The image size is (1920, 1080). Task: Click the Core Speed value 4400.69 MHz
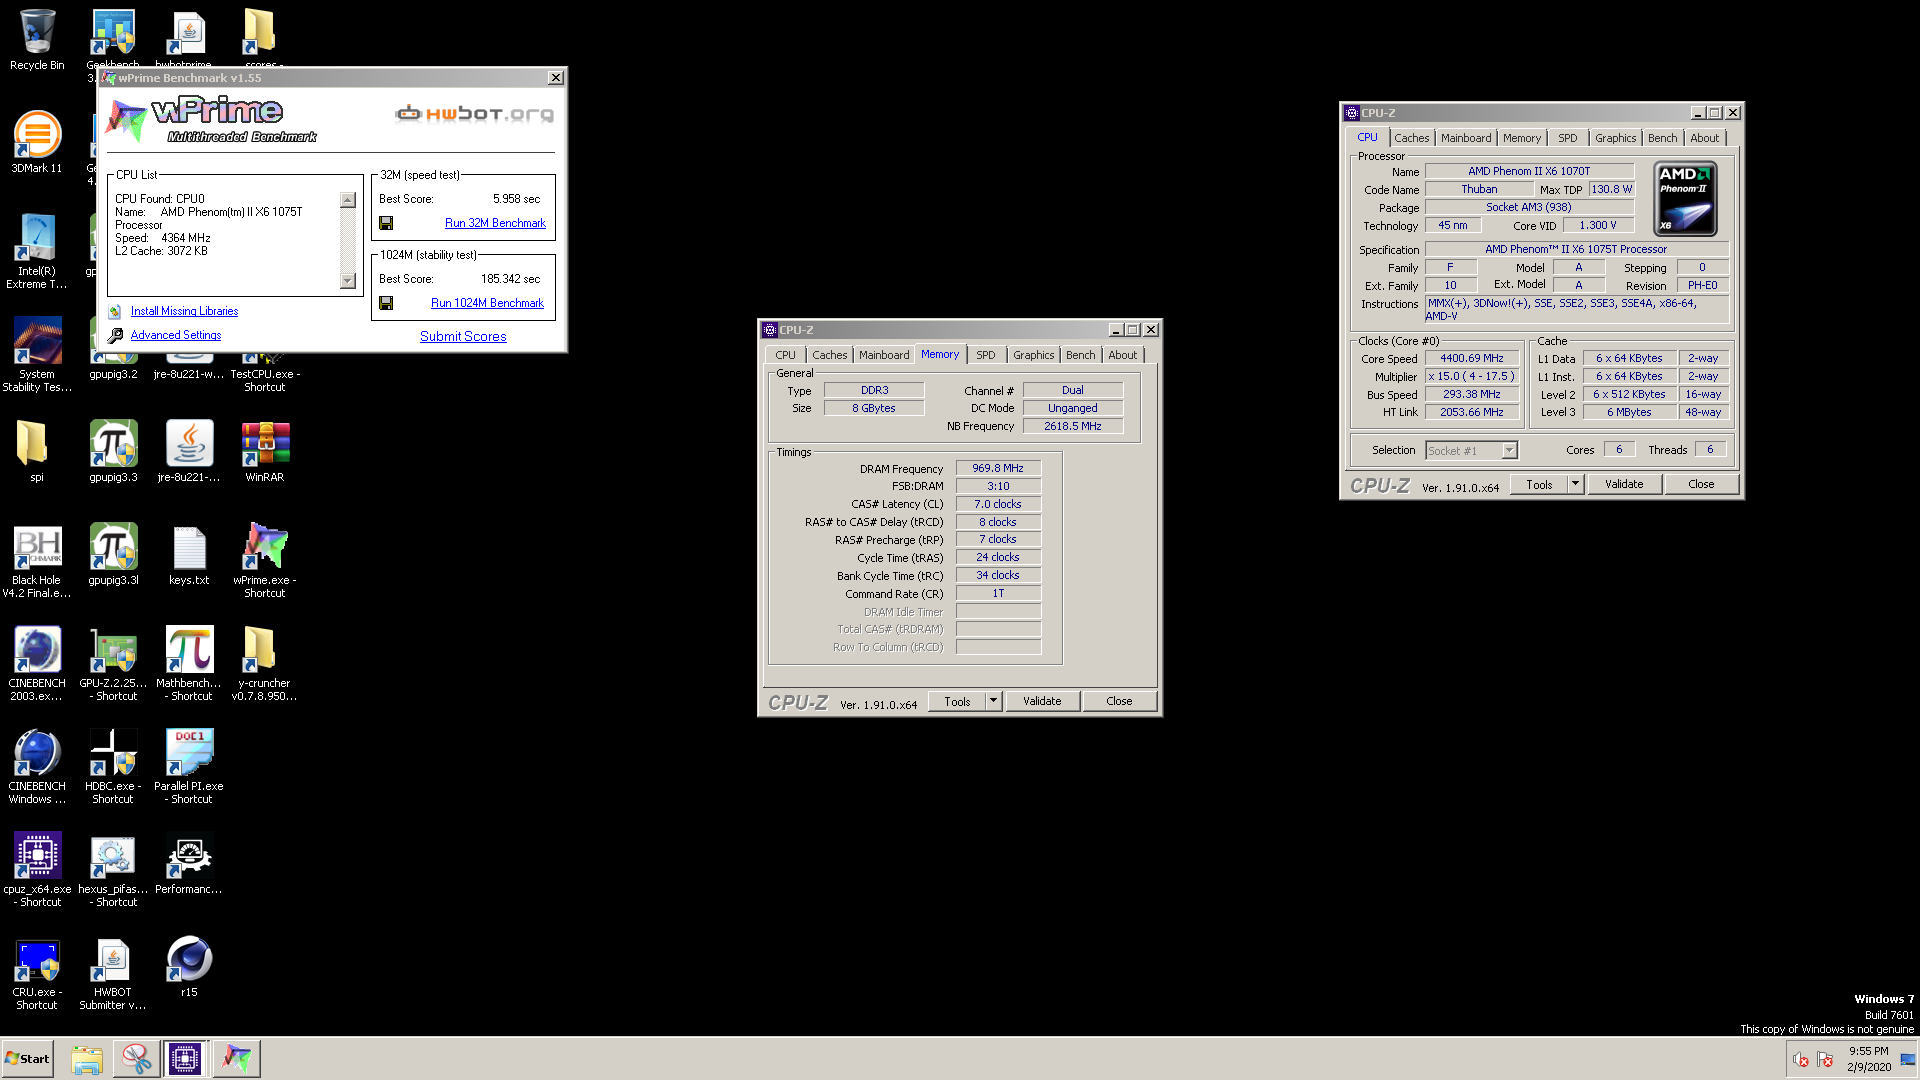pos(1471,358)
